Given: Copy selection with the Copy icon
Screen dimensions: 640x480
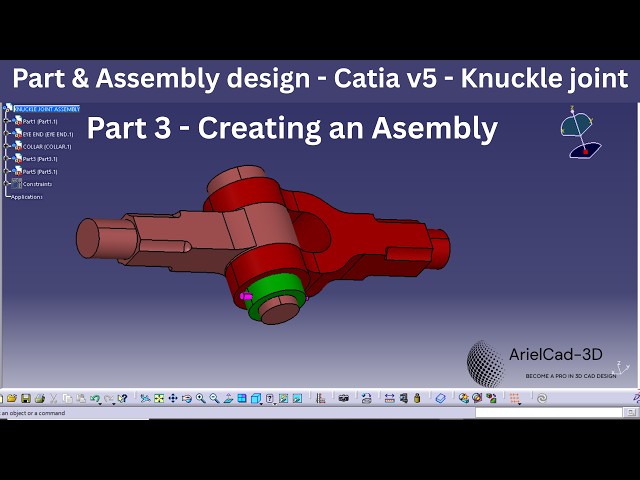Looking at the screenshot, I should point(67,398).
